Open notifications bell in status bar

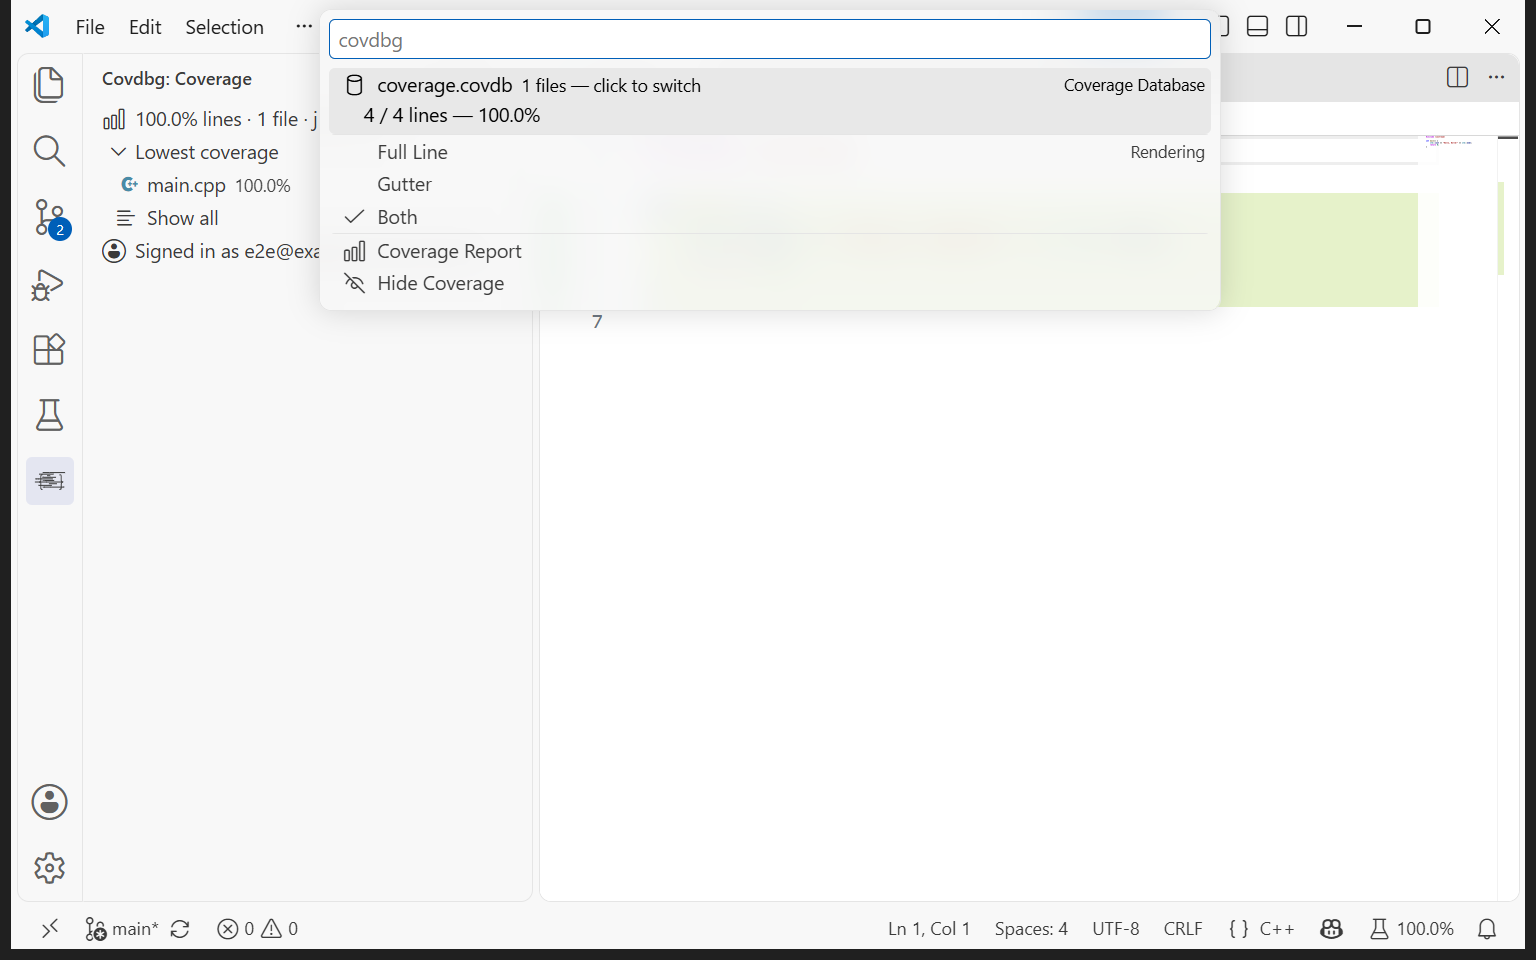(1487, 929)
